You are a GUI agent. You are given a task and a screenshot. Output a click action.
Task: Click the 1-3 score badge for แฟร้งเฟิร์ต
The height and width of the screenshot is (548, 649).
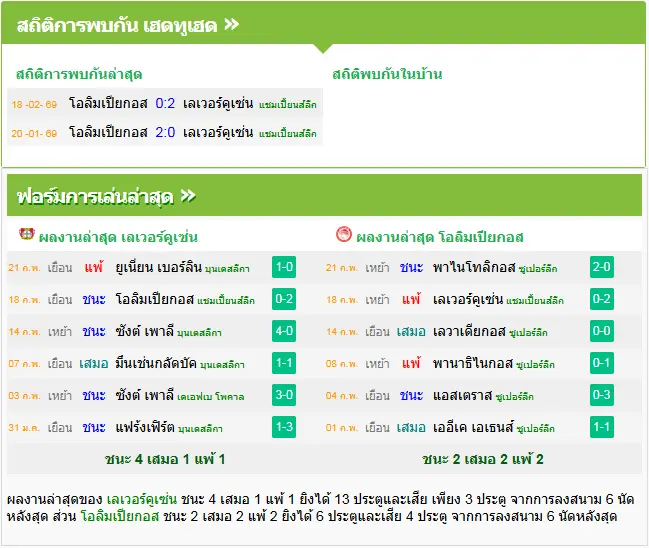(x=284, y=427)
